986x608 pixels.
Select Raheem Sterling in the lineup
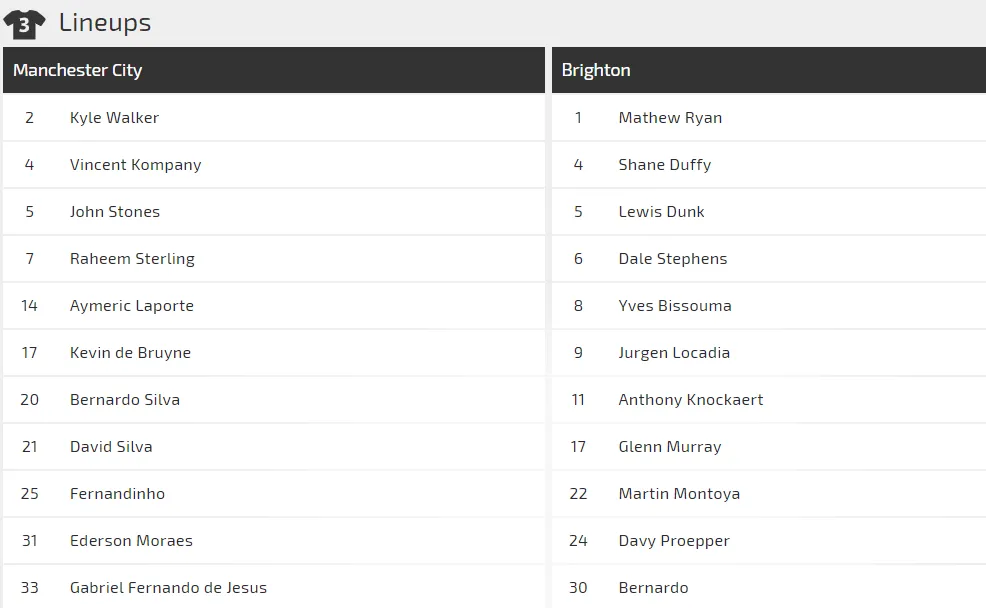(x=132, y=259)
